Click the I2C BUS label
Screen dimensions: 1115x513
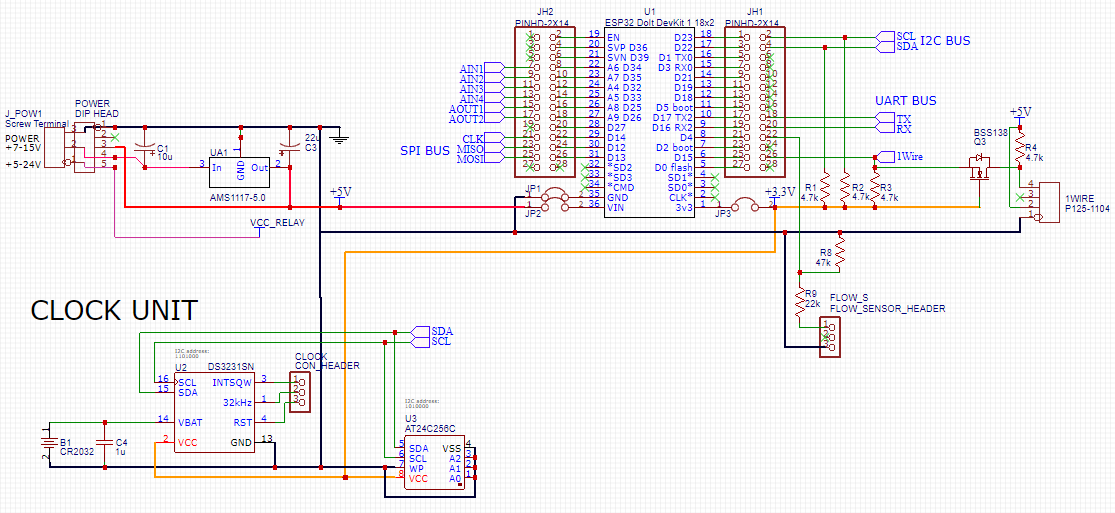[x=945, y=41]
